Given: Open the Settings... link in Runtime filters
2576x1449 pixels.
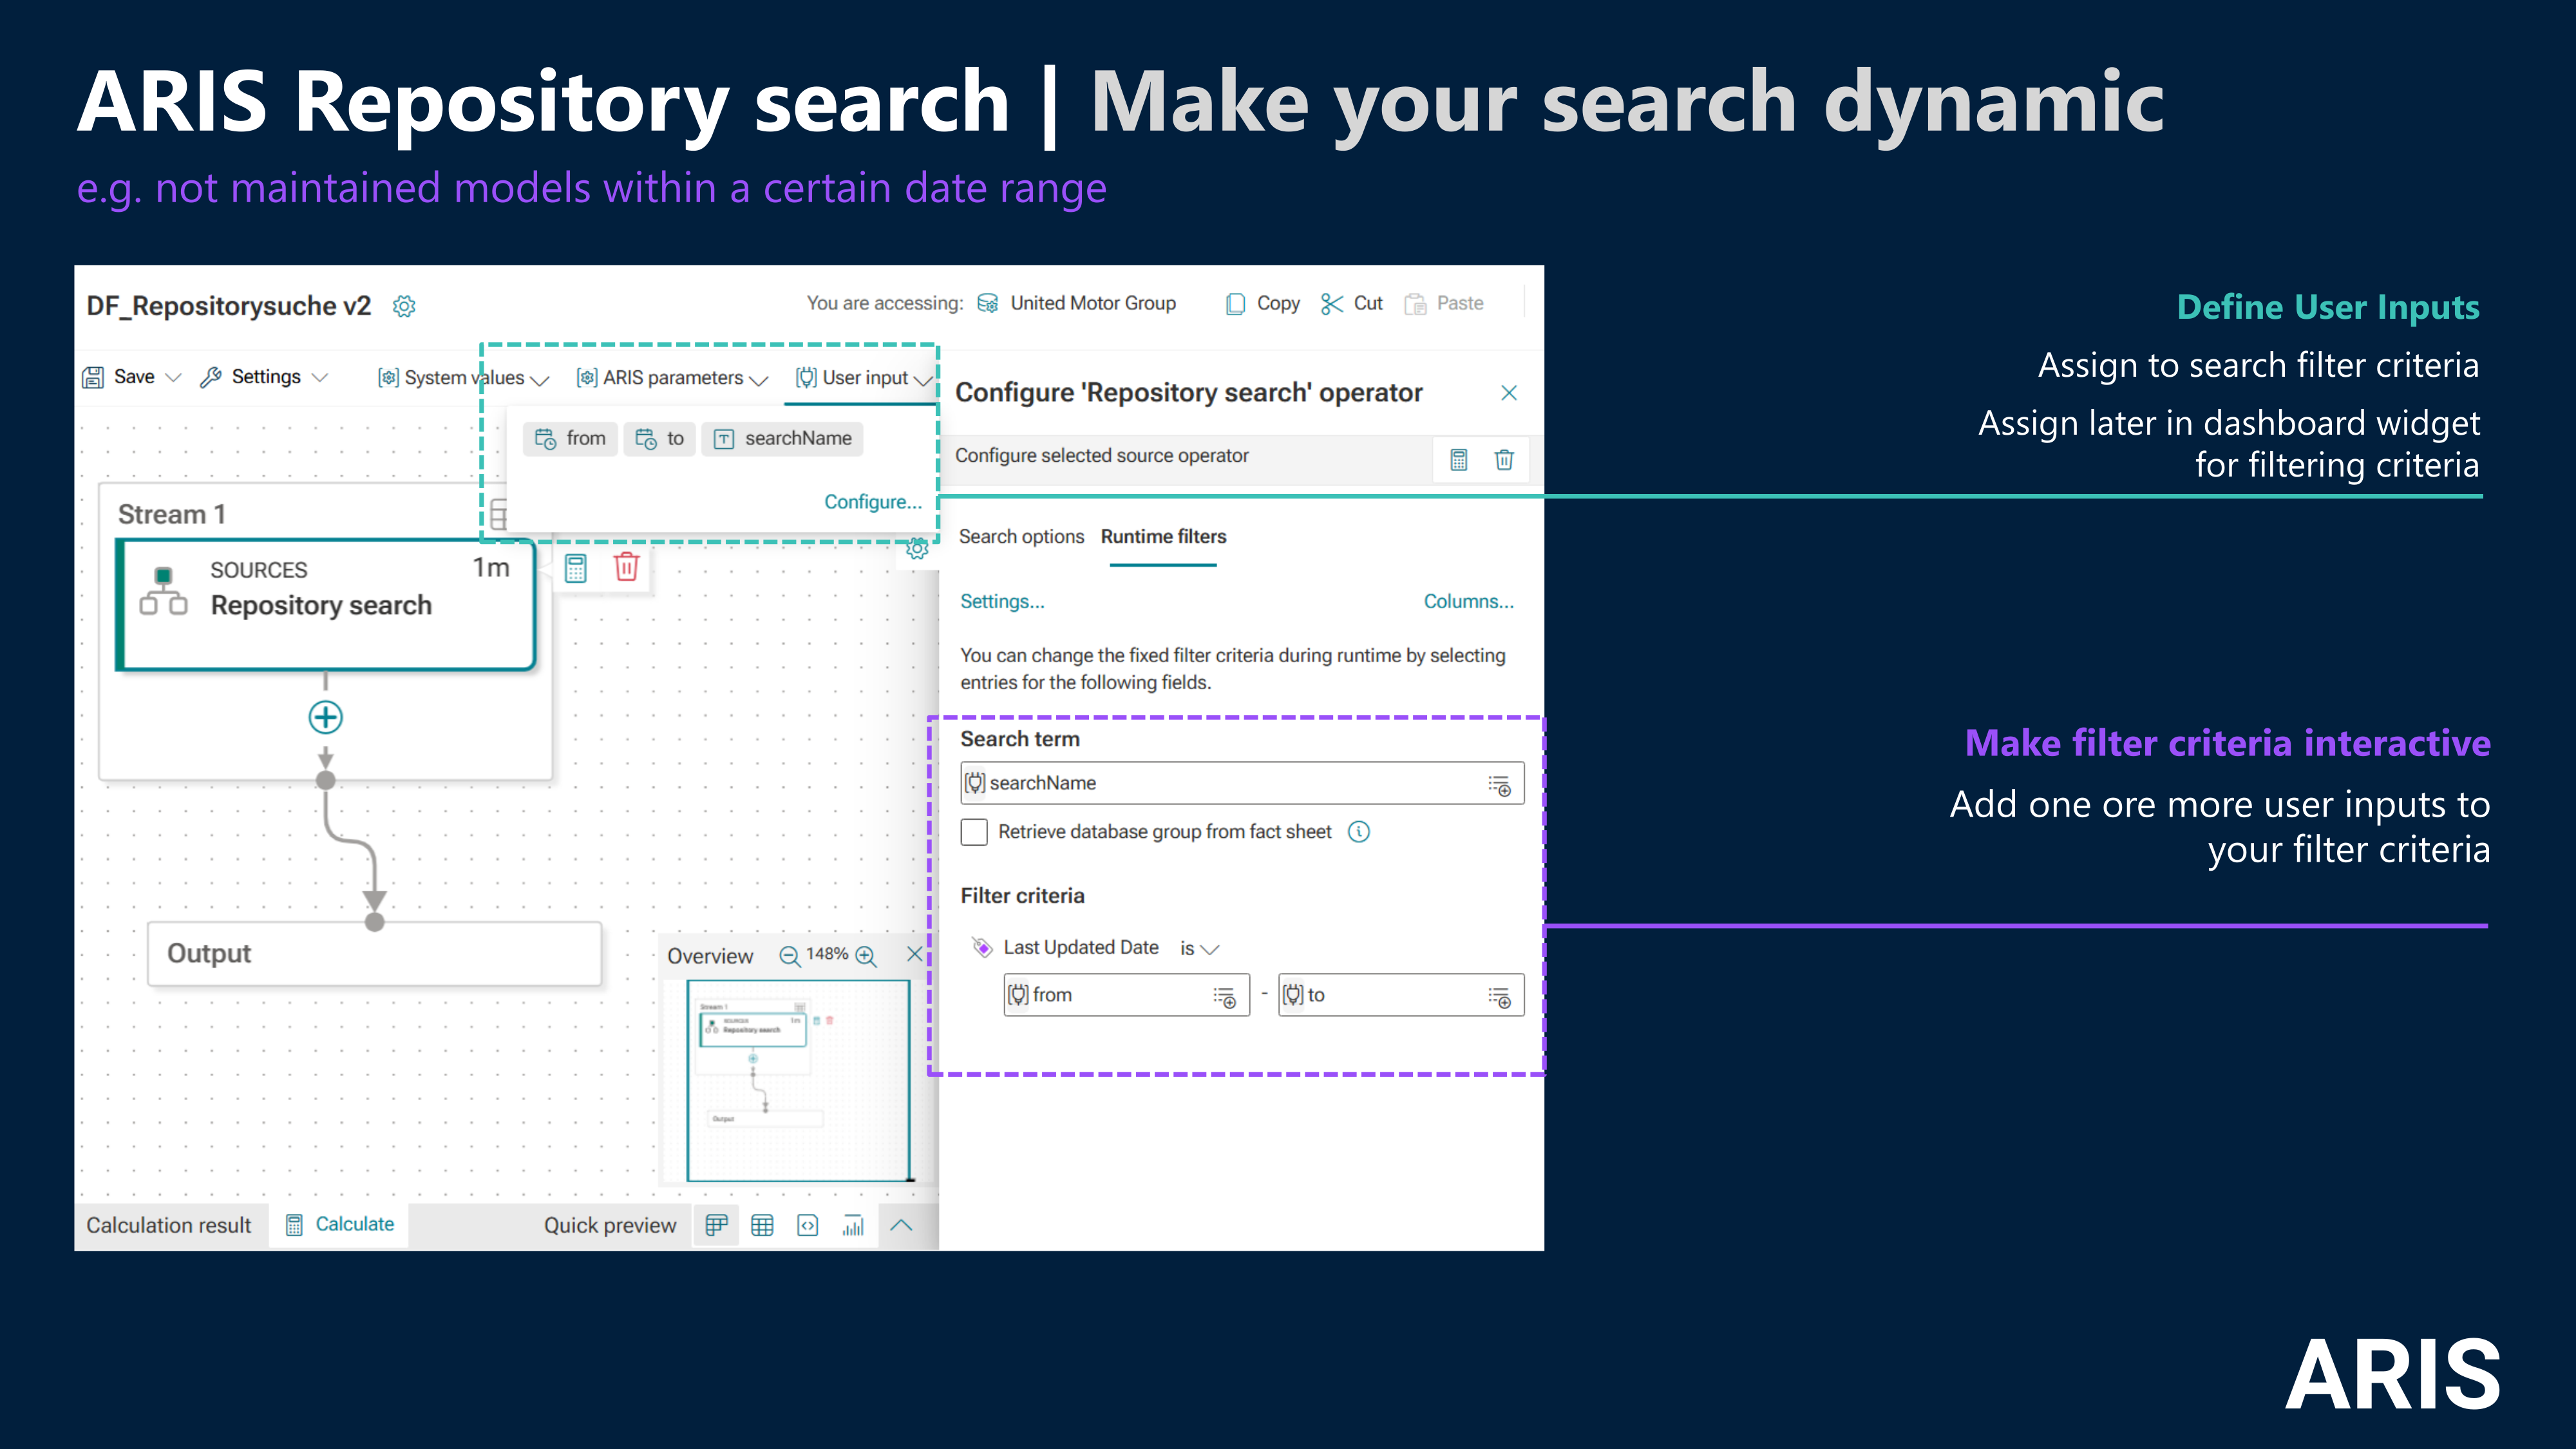Looking at the screenshot, I should 1002,601.
